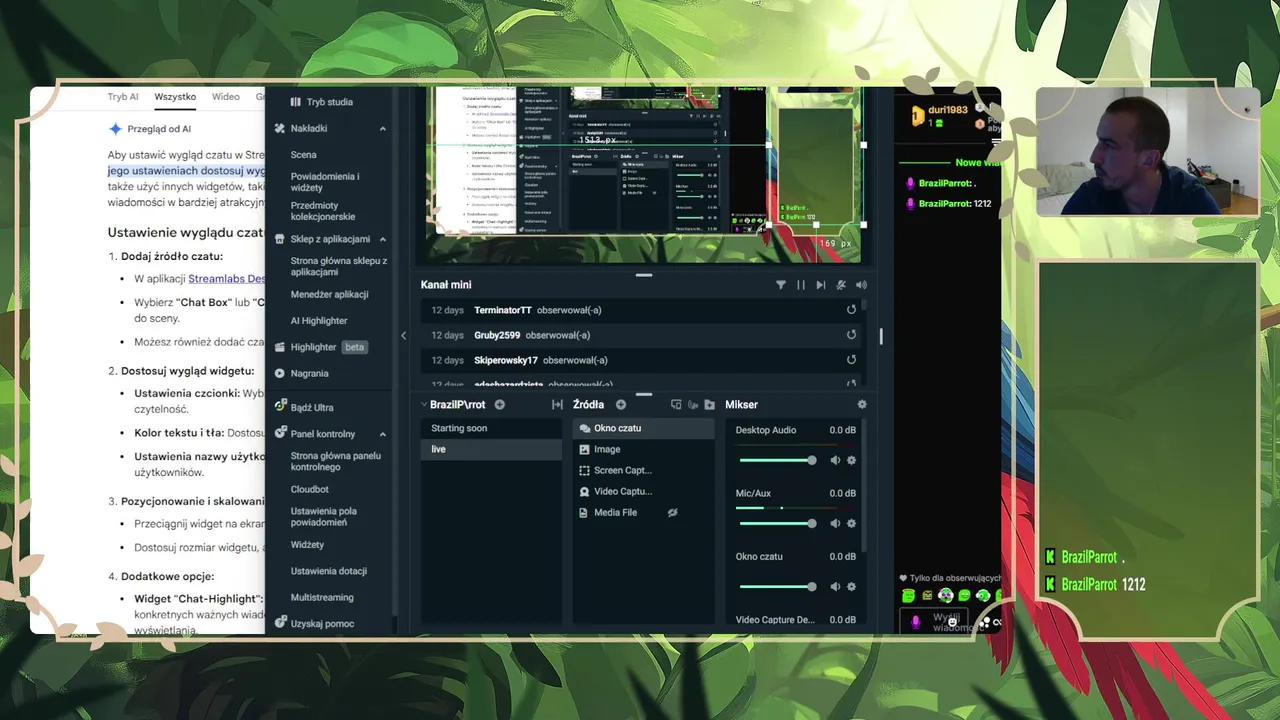Add a new scene with plus icon

point(499,405)
